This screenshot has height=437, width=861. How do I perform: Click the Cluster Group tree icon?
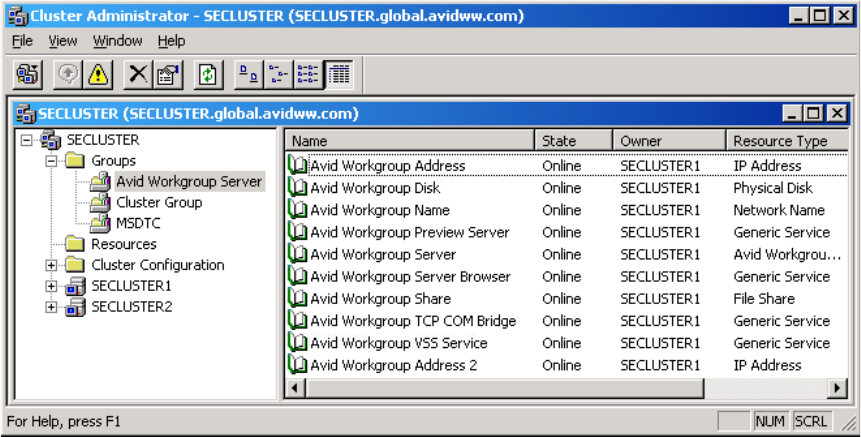click(x=100, y=203)
